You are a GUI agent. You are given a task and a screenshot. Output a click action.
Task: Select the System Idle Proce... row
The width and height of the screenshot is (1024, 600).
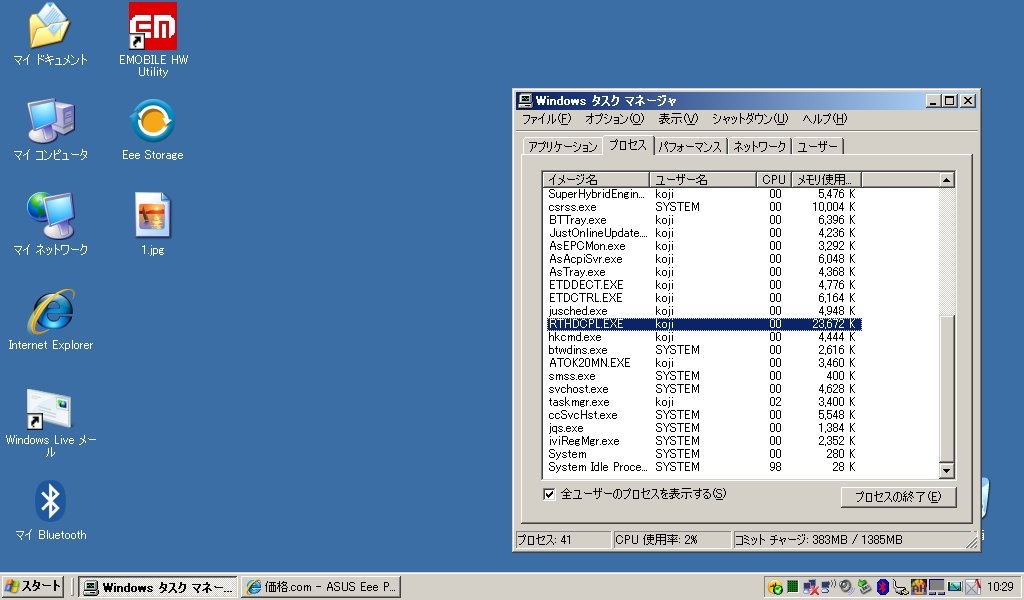point(702,467)
